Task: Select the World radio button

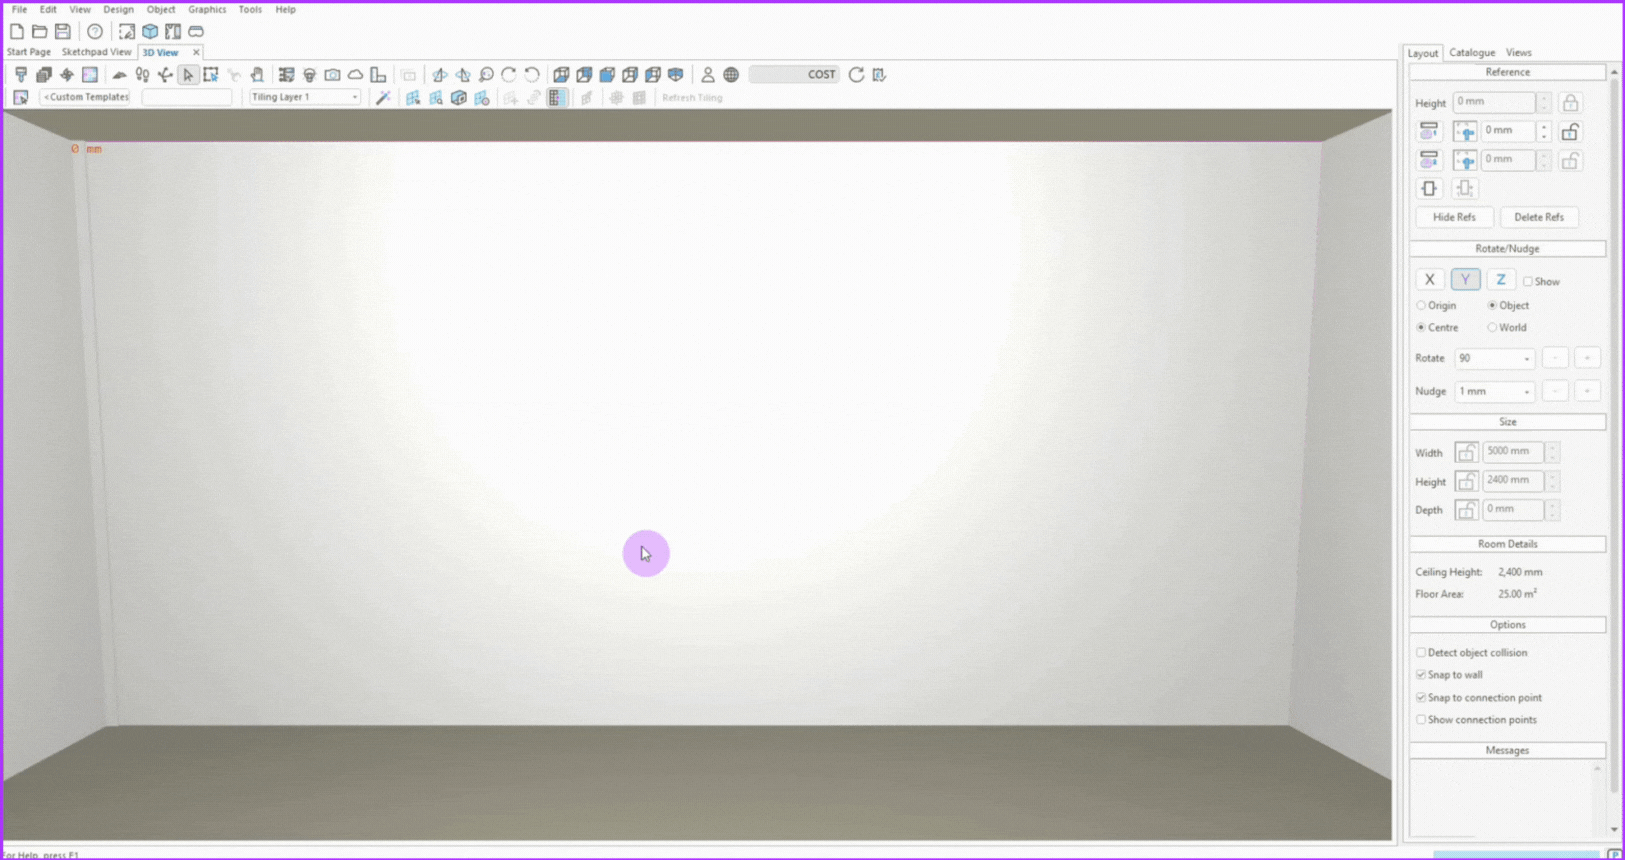Action: [x=1492, y=328]
